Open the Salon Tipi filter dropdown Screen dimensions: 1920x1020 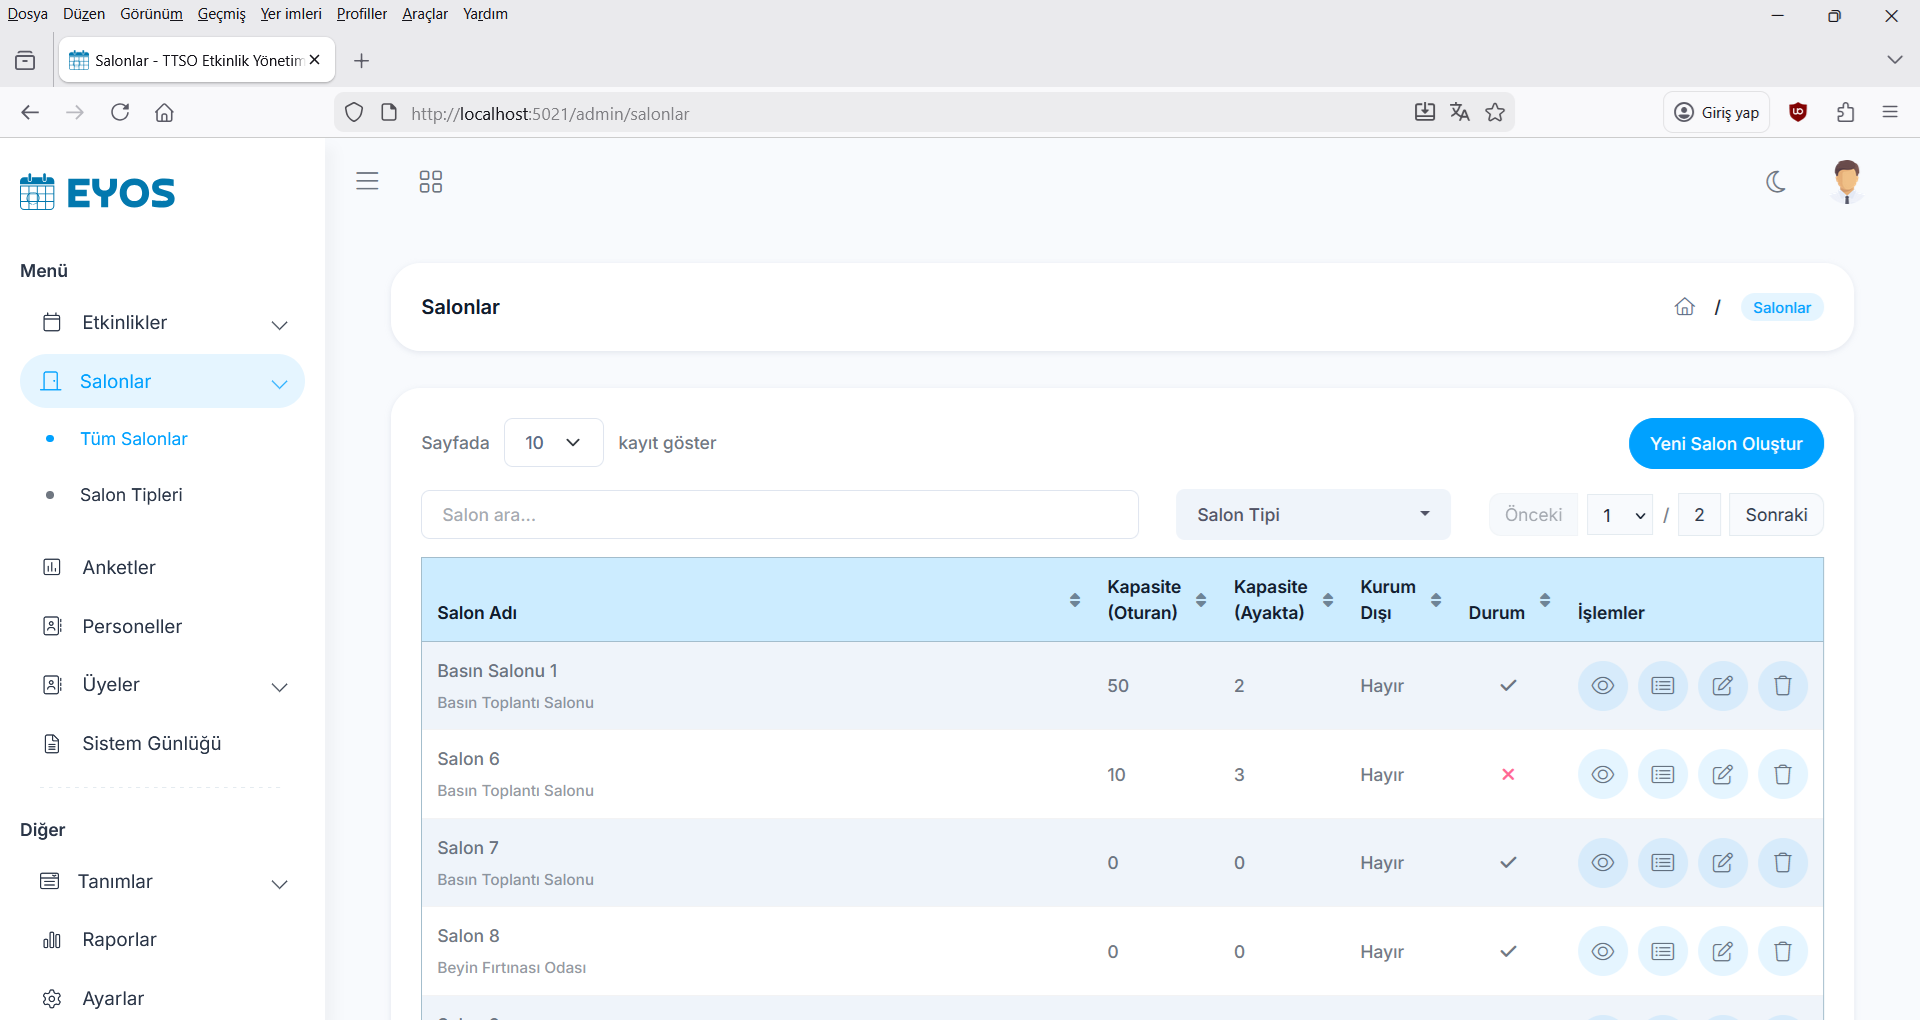pos(1312,515)
